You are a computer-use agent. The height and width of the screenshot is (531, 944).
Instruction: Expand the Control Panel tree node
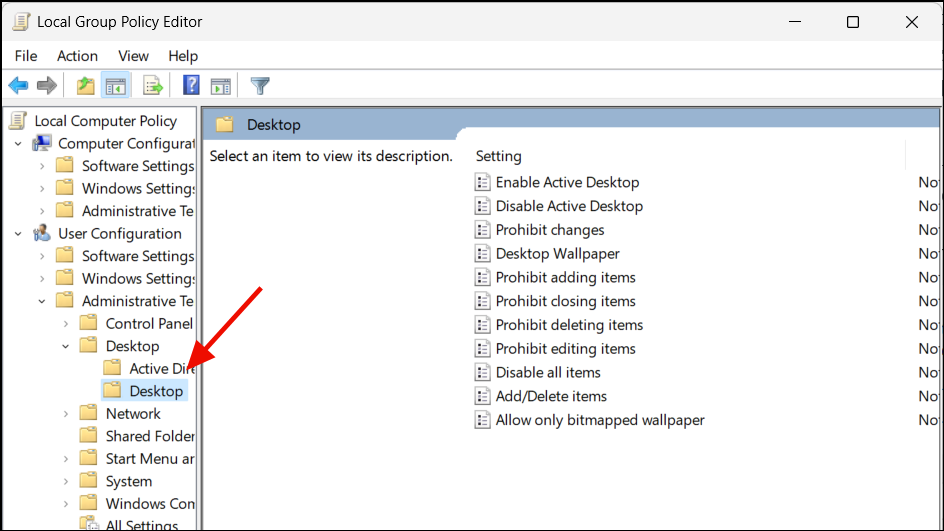coord(66,324)
